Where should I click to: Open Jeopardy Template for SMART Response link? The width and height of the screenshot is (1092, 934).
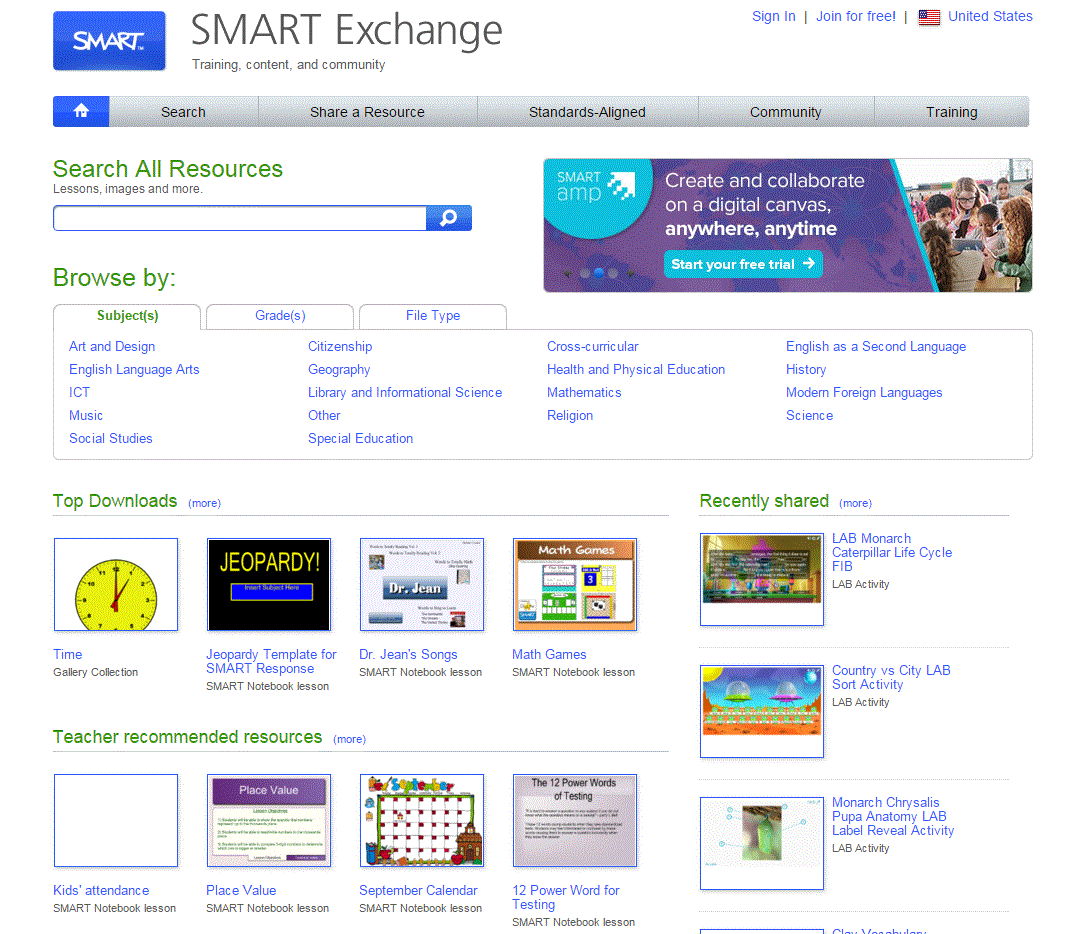271,662
